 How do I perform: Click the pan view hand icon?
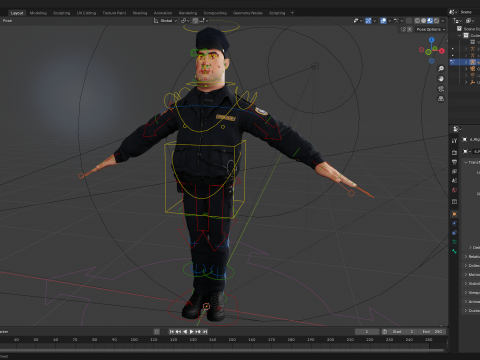click(x=441, y=79)
